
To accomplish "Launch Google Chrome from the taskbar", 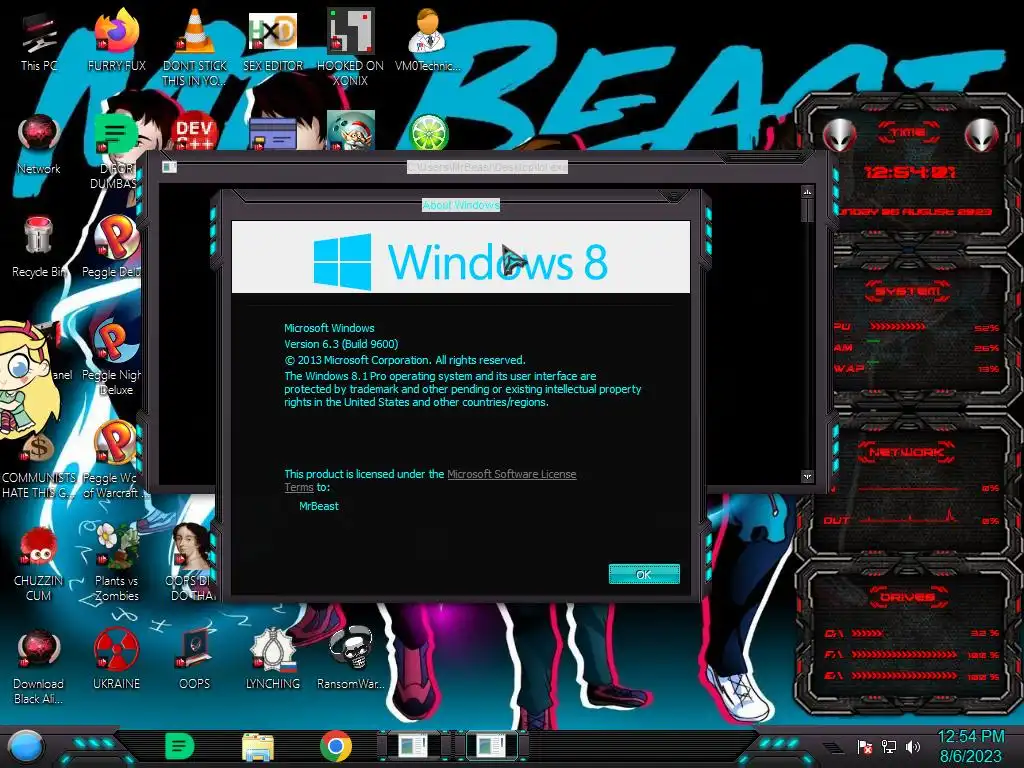I will 336,746.
